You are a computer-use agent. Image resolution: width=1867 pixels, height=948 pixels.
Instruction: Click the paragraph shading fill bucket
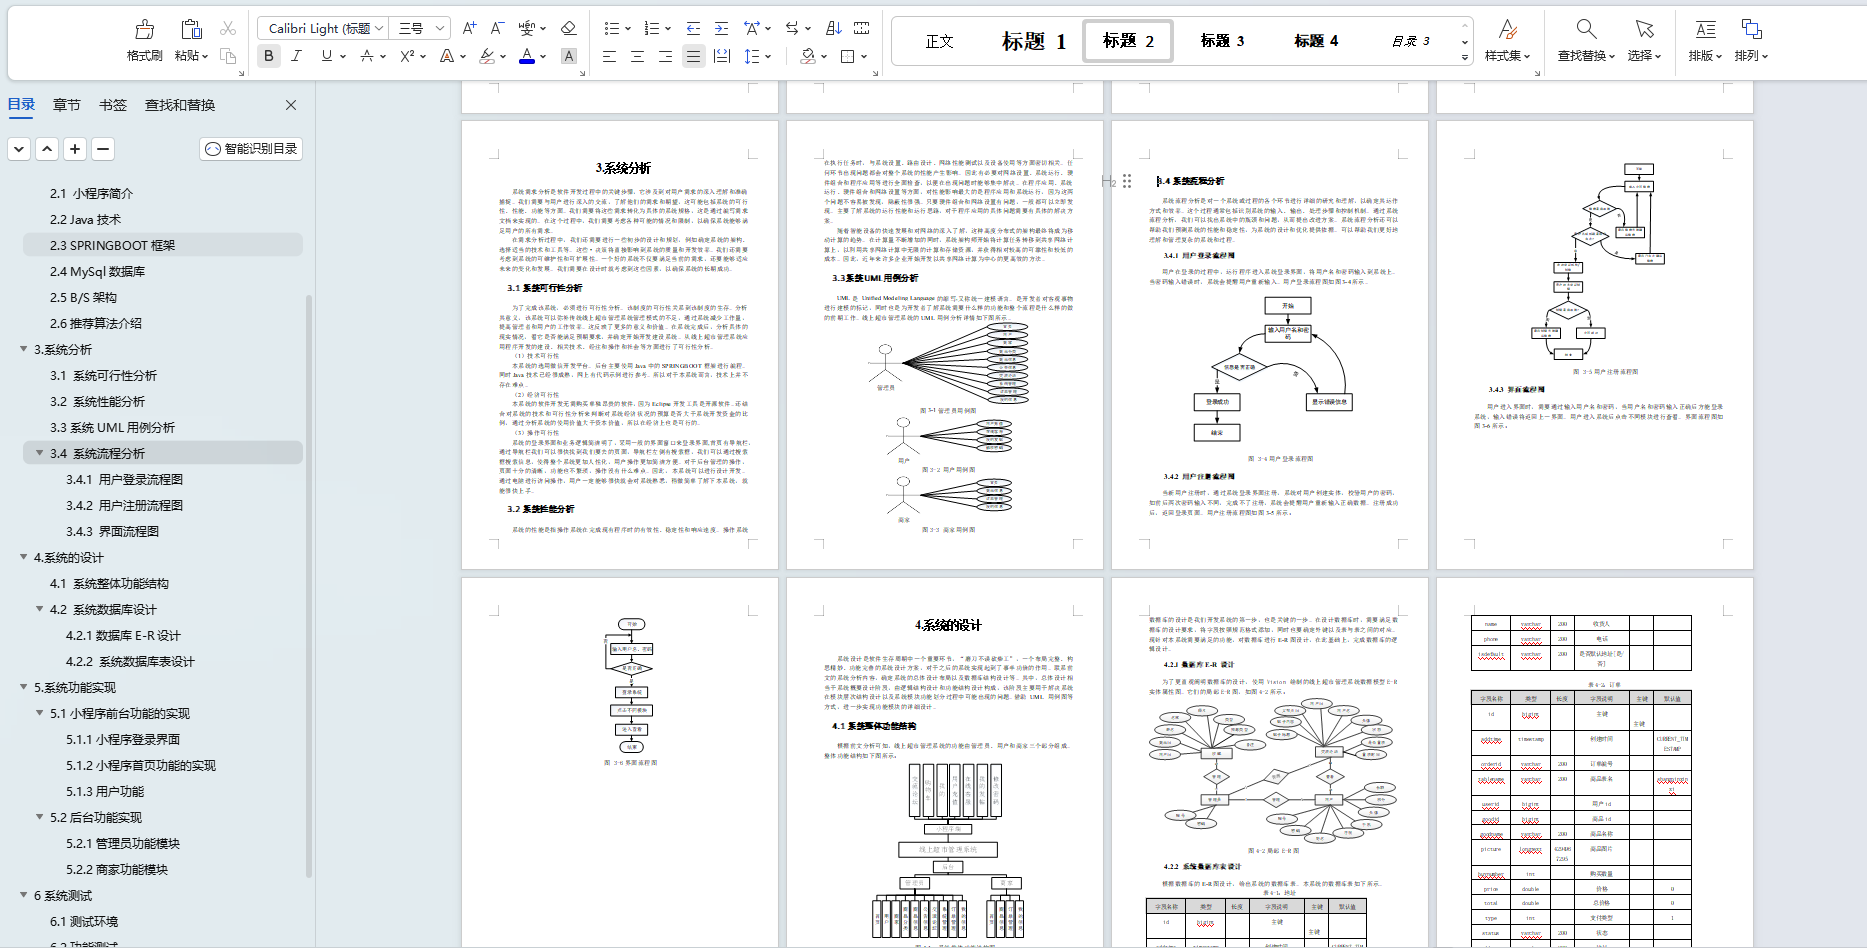[808, 56]
